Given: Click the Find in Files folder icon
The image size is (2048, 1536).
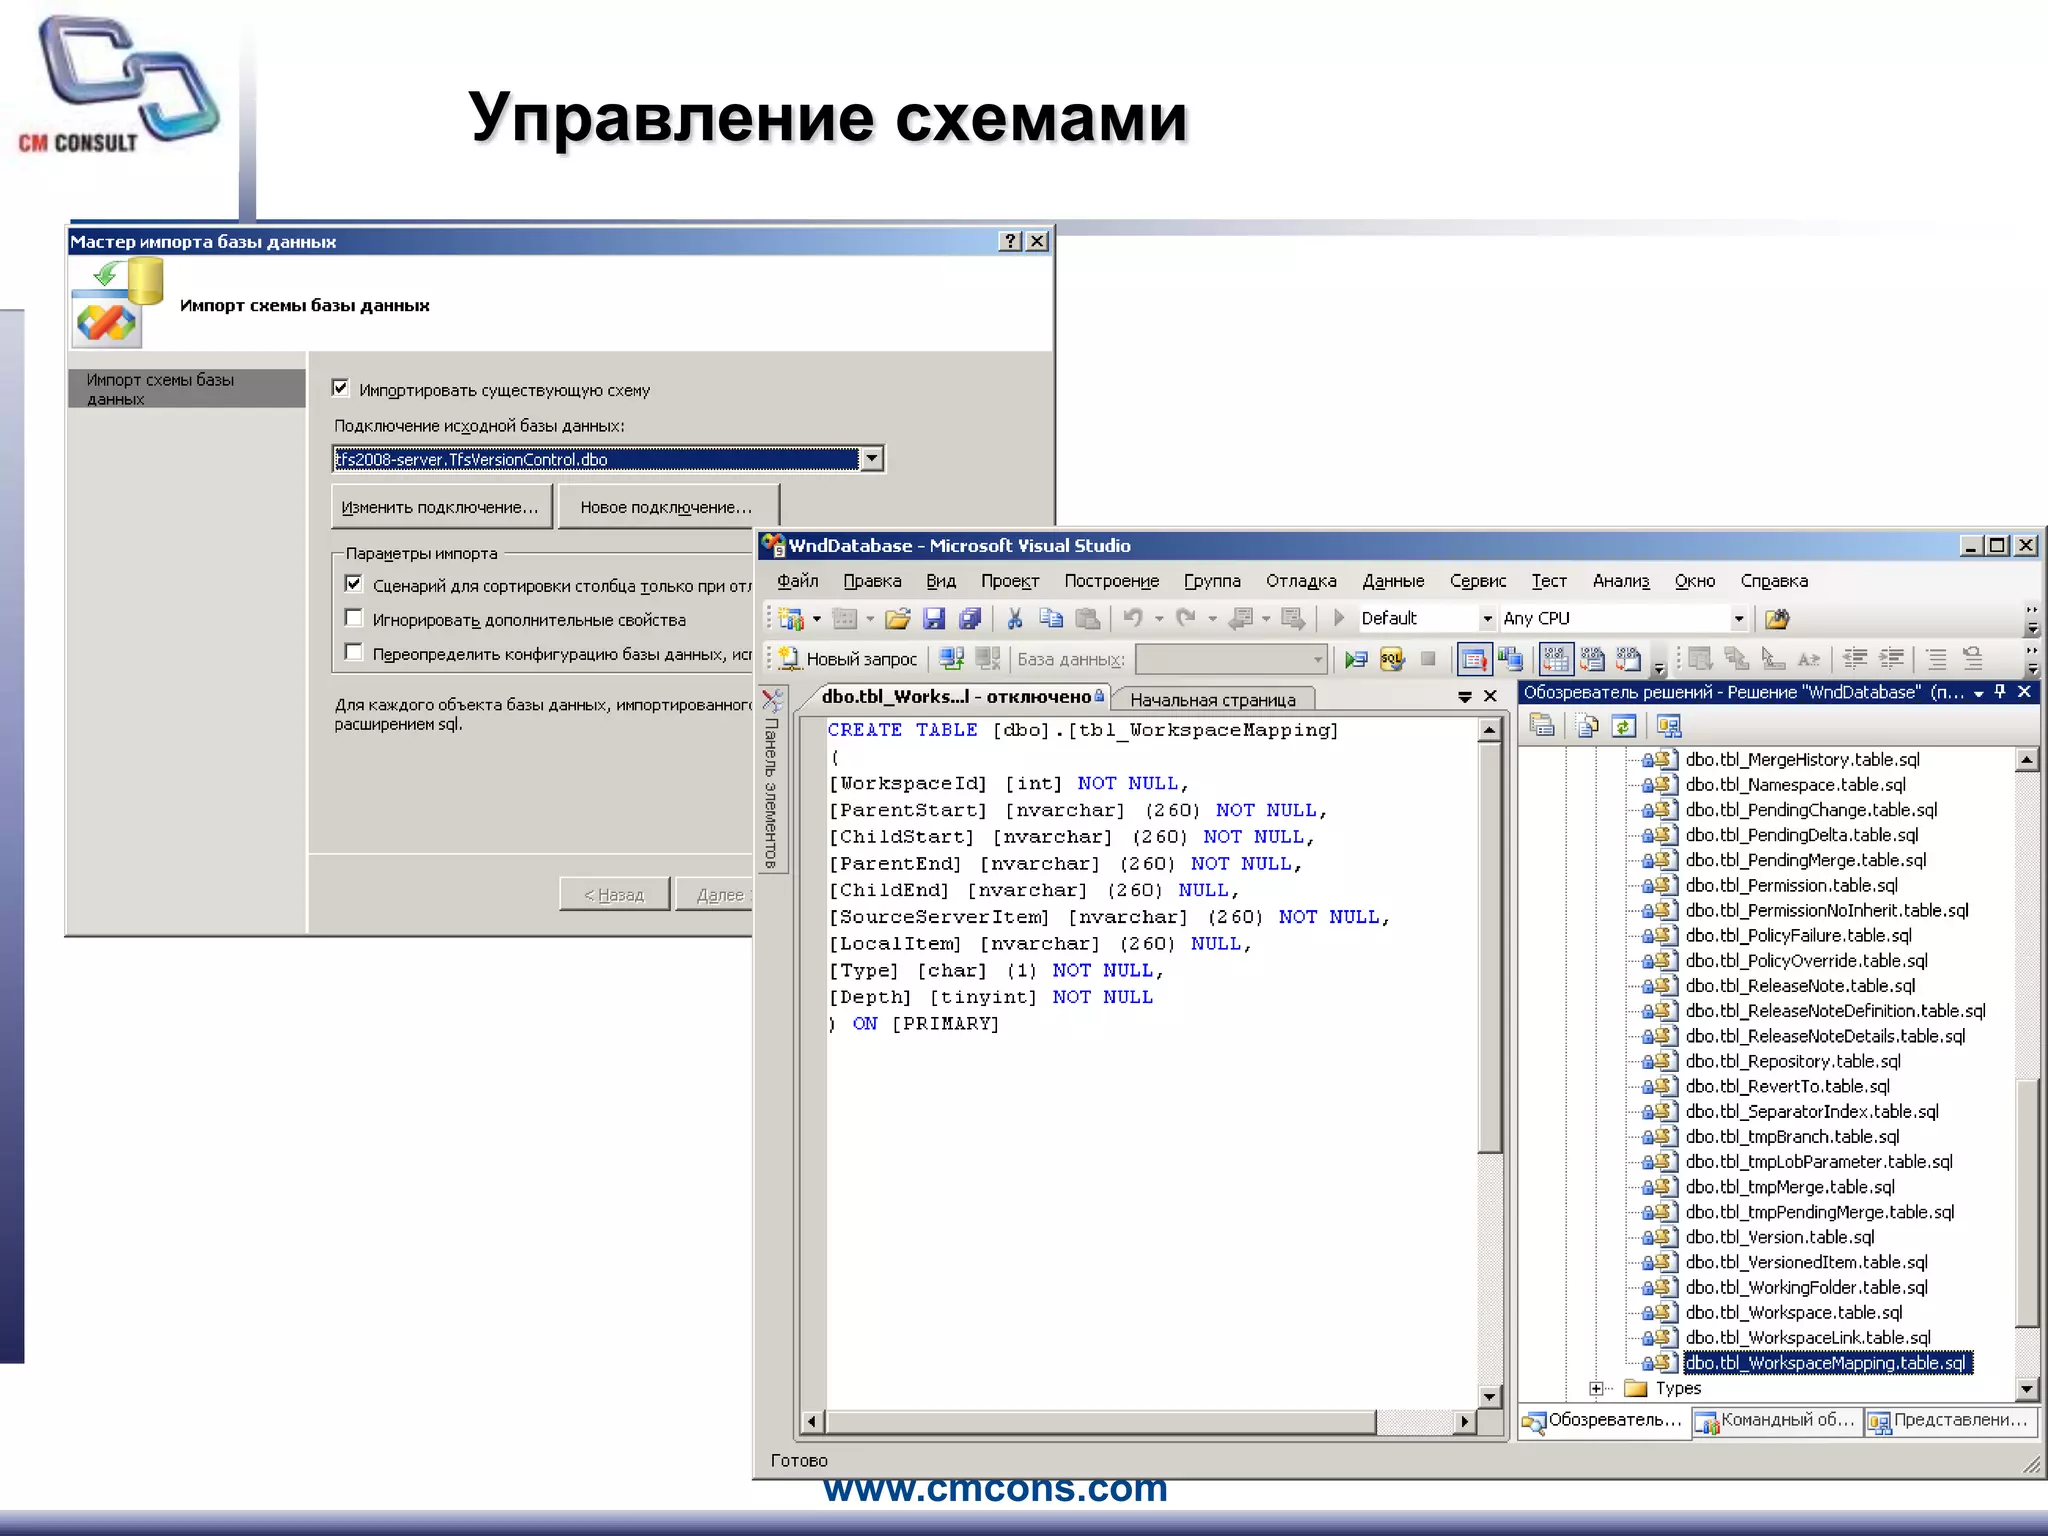Looking at the screenshot, I should pos(1776,619).
